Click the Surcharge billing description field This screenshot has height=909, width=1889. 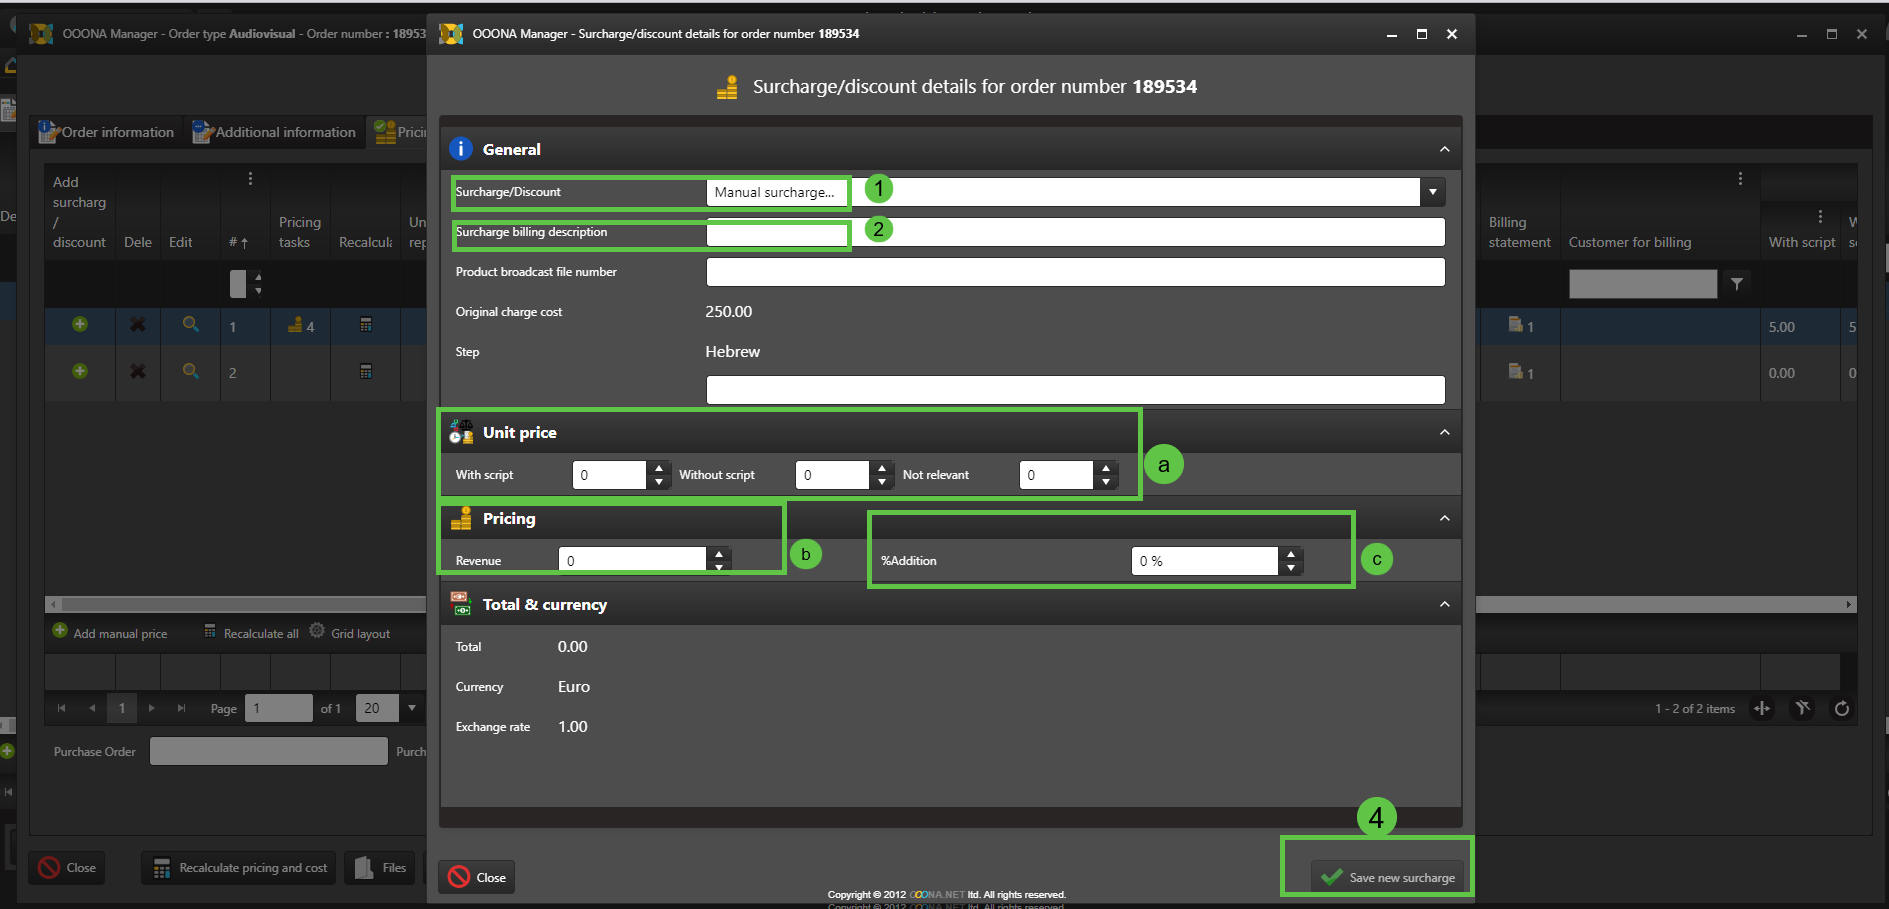tap(1075, 232)
